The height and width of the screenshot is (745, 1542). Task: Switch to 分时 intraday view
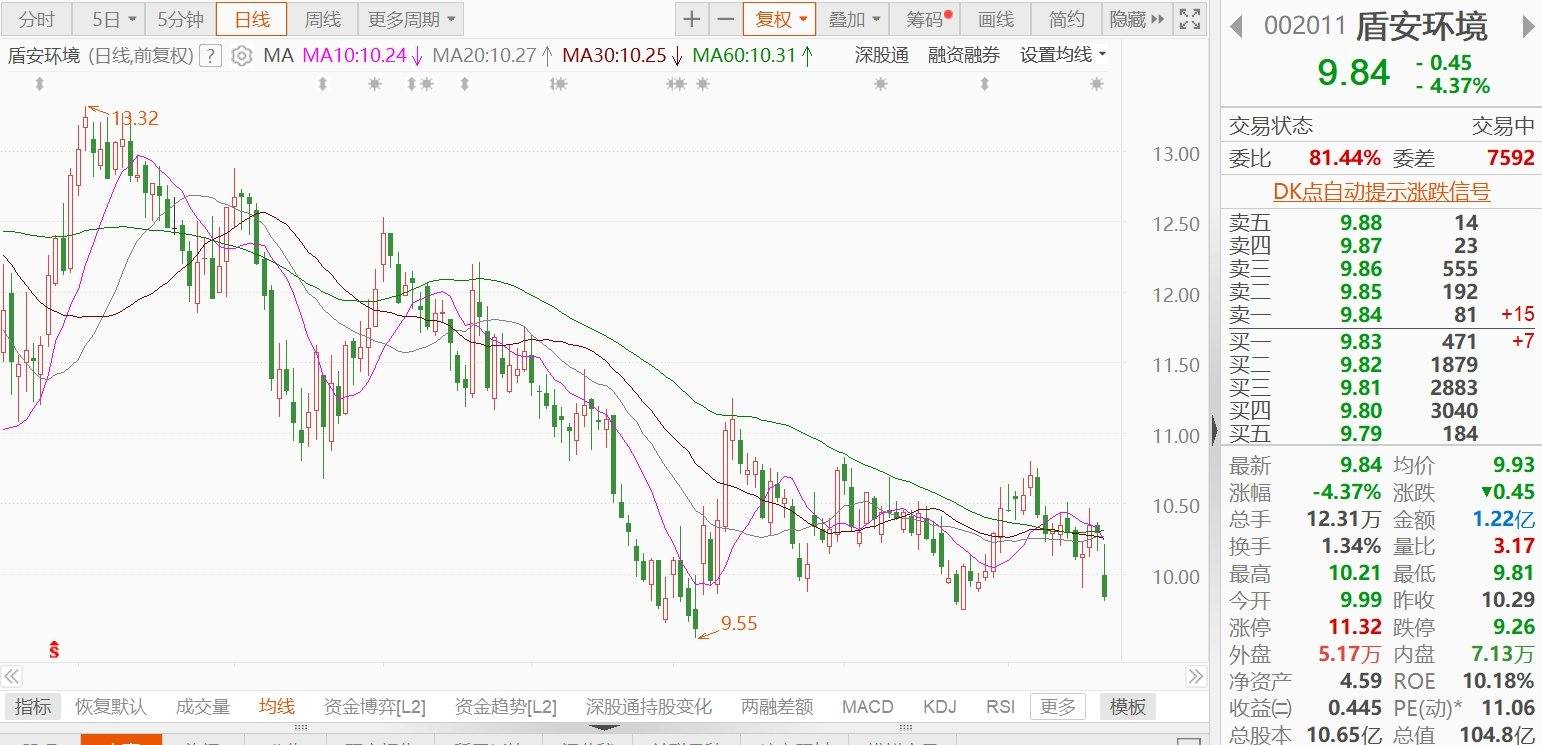pyautogui.click(x=37, y=19)
